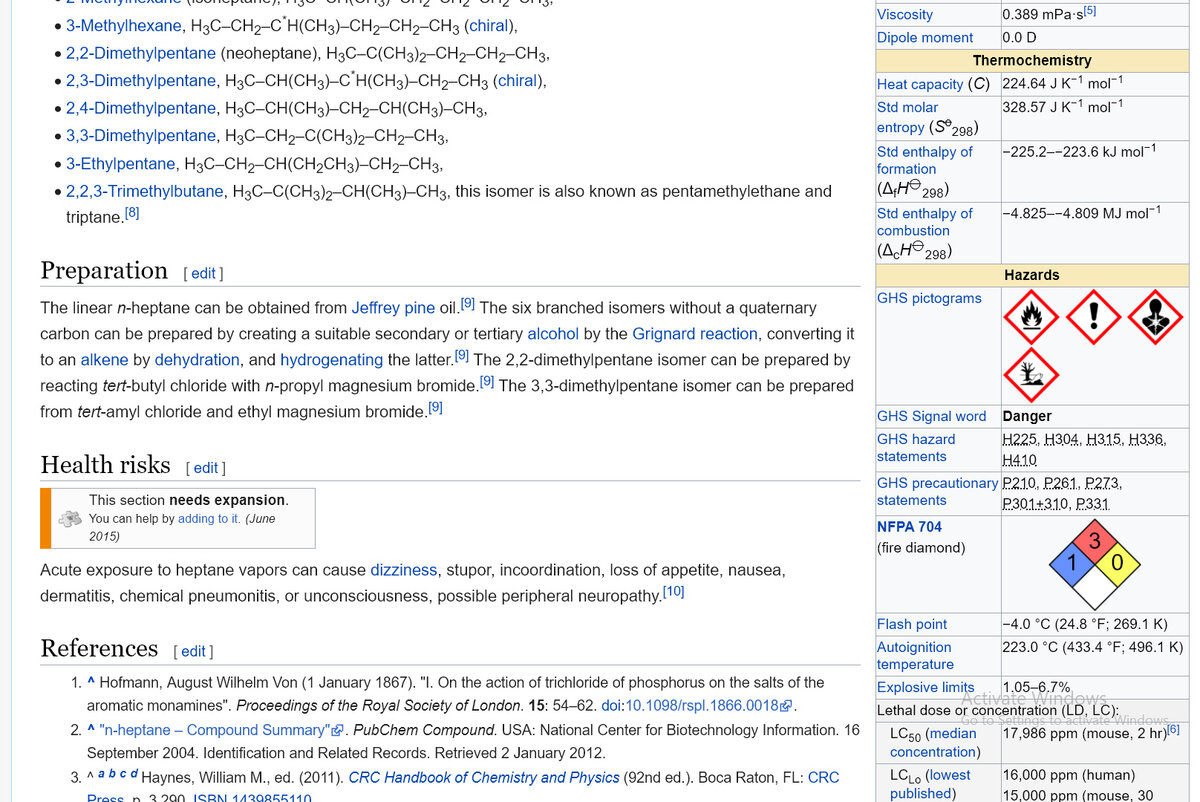The height and width of the screenshot is (802, 1200).
Task: Follow the chiral link after 3-Methylhexane
Action: (490, 25)
